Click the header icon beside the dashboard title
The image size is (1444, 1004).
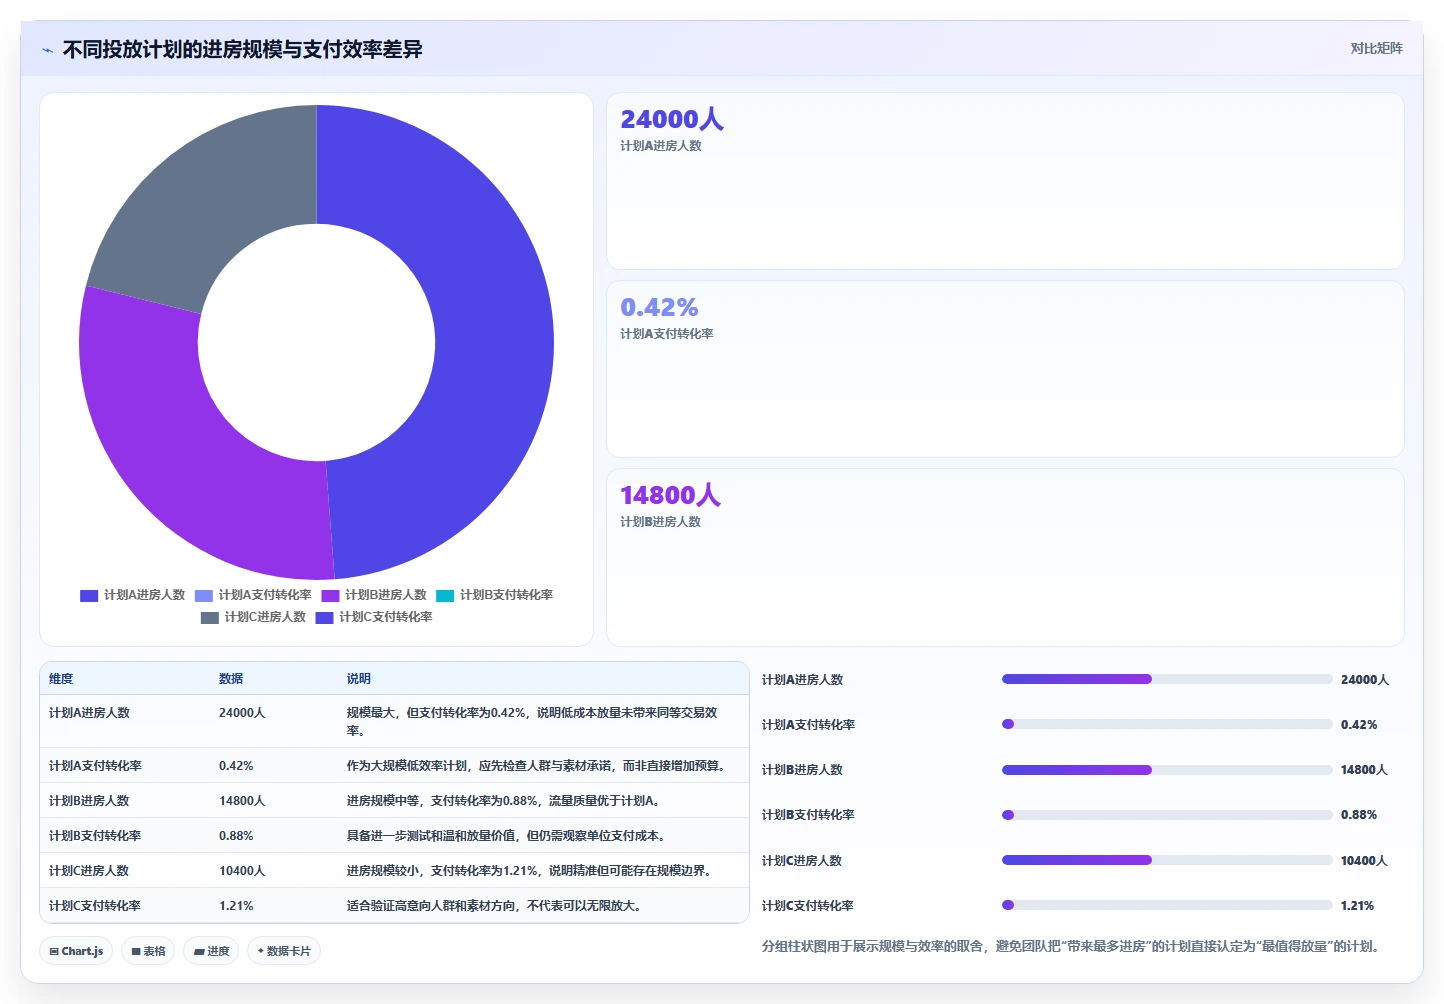coord(47,50)
